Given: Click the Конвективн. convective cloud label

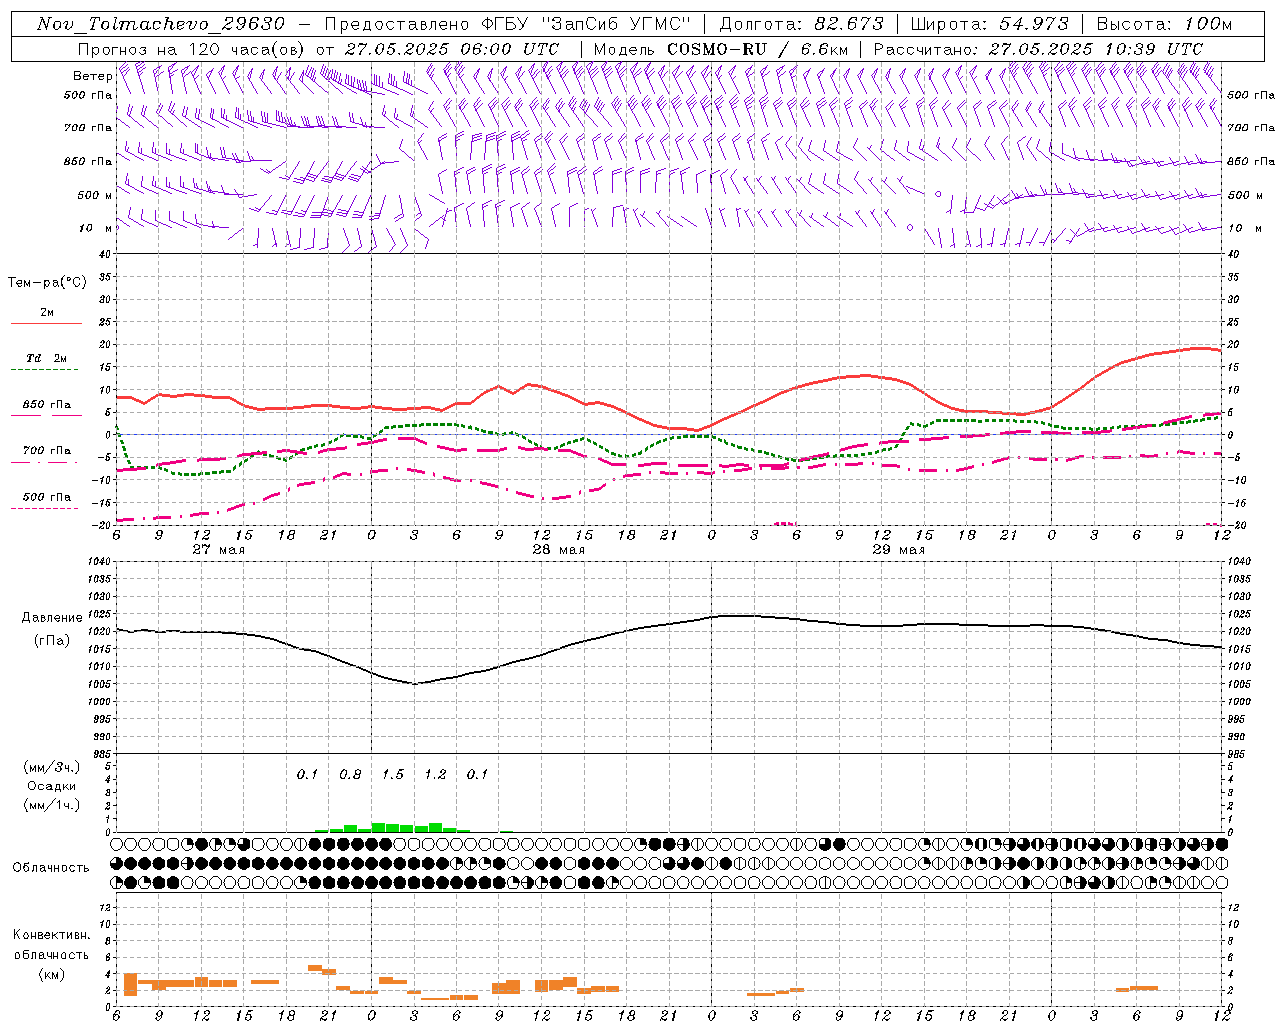Looking at the screenshot, I should (x=51, y=935).
